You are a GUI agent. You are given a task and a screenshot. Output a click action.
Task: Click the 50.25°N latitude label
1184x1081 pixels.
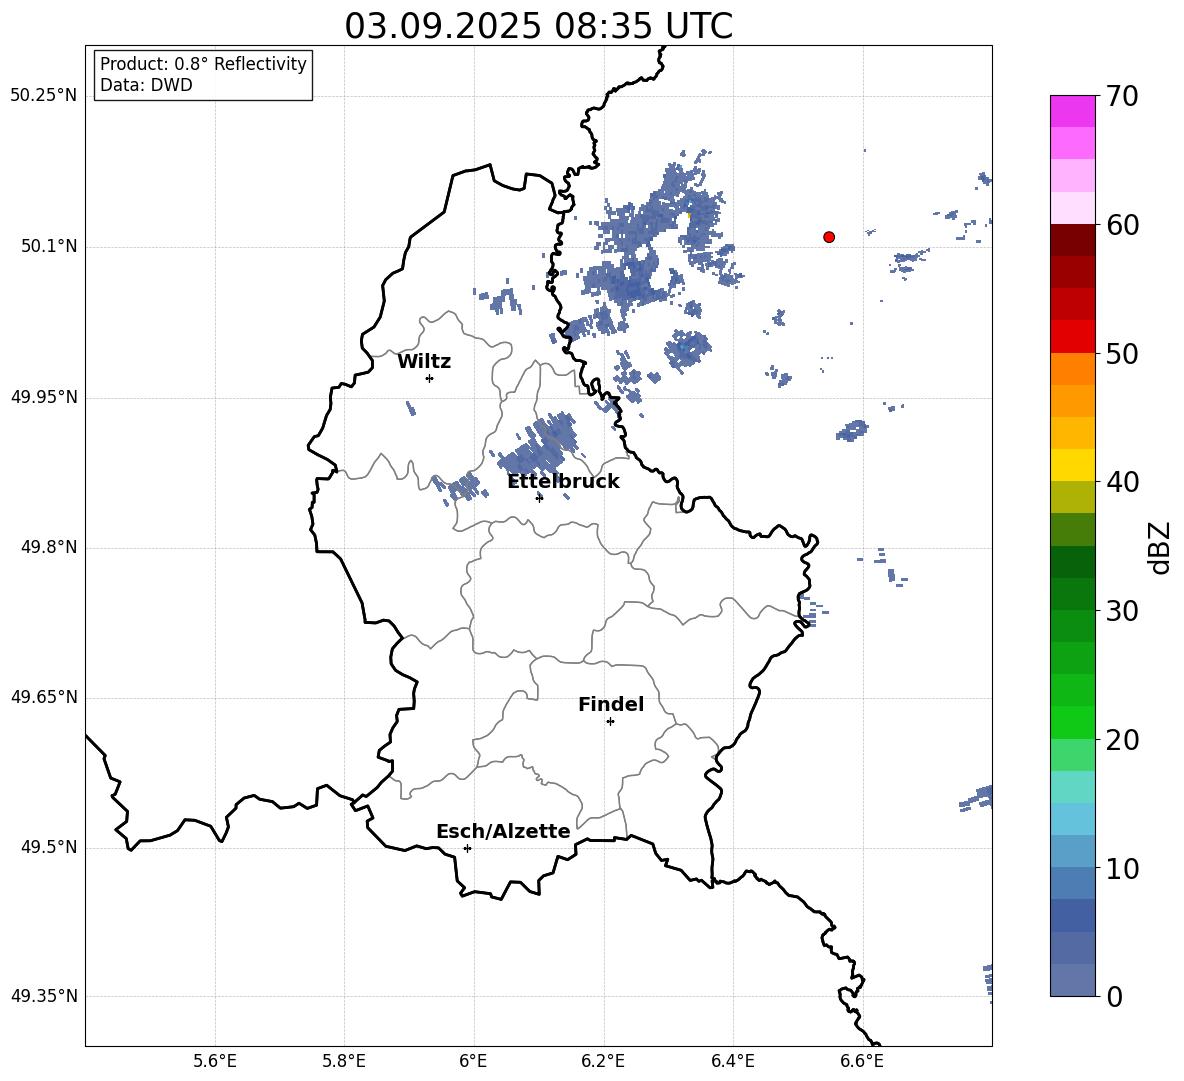44,96
